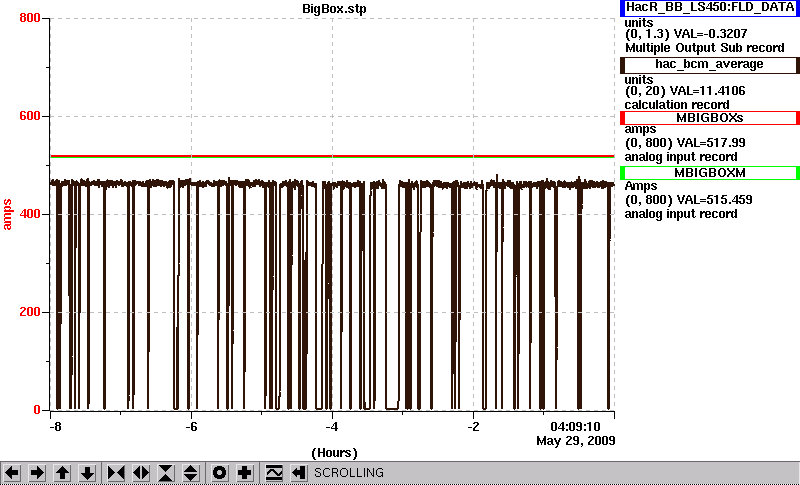
Task: Click the 800 y-axis tick label
Action: point(30,18)
